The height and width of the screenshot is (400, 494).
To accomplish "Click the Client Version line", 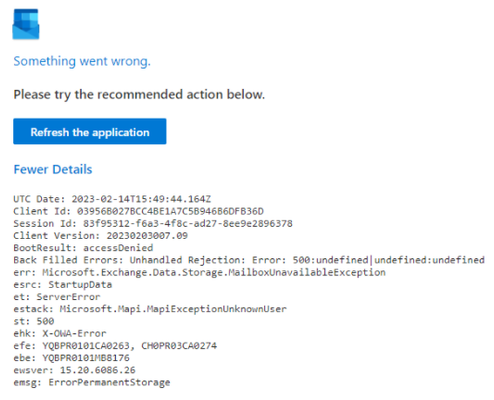I will [100, 236].
